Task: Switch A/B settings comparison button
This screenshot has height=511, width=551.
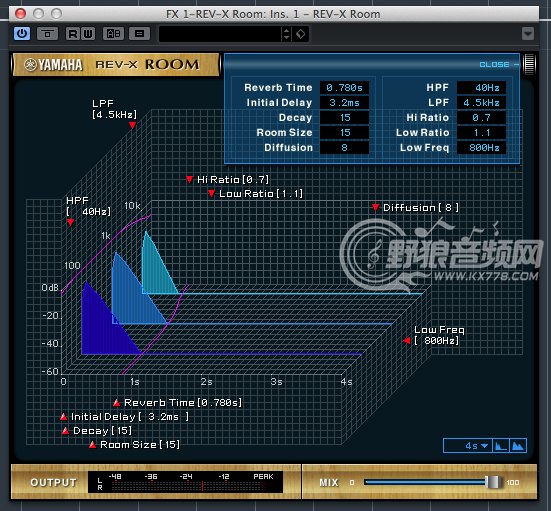Action: point(114,34)
